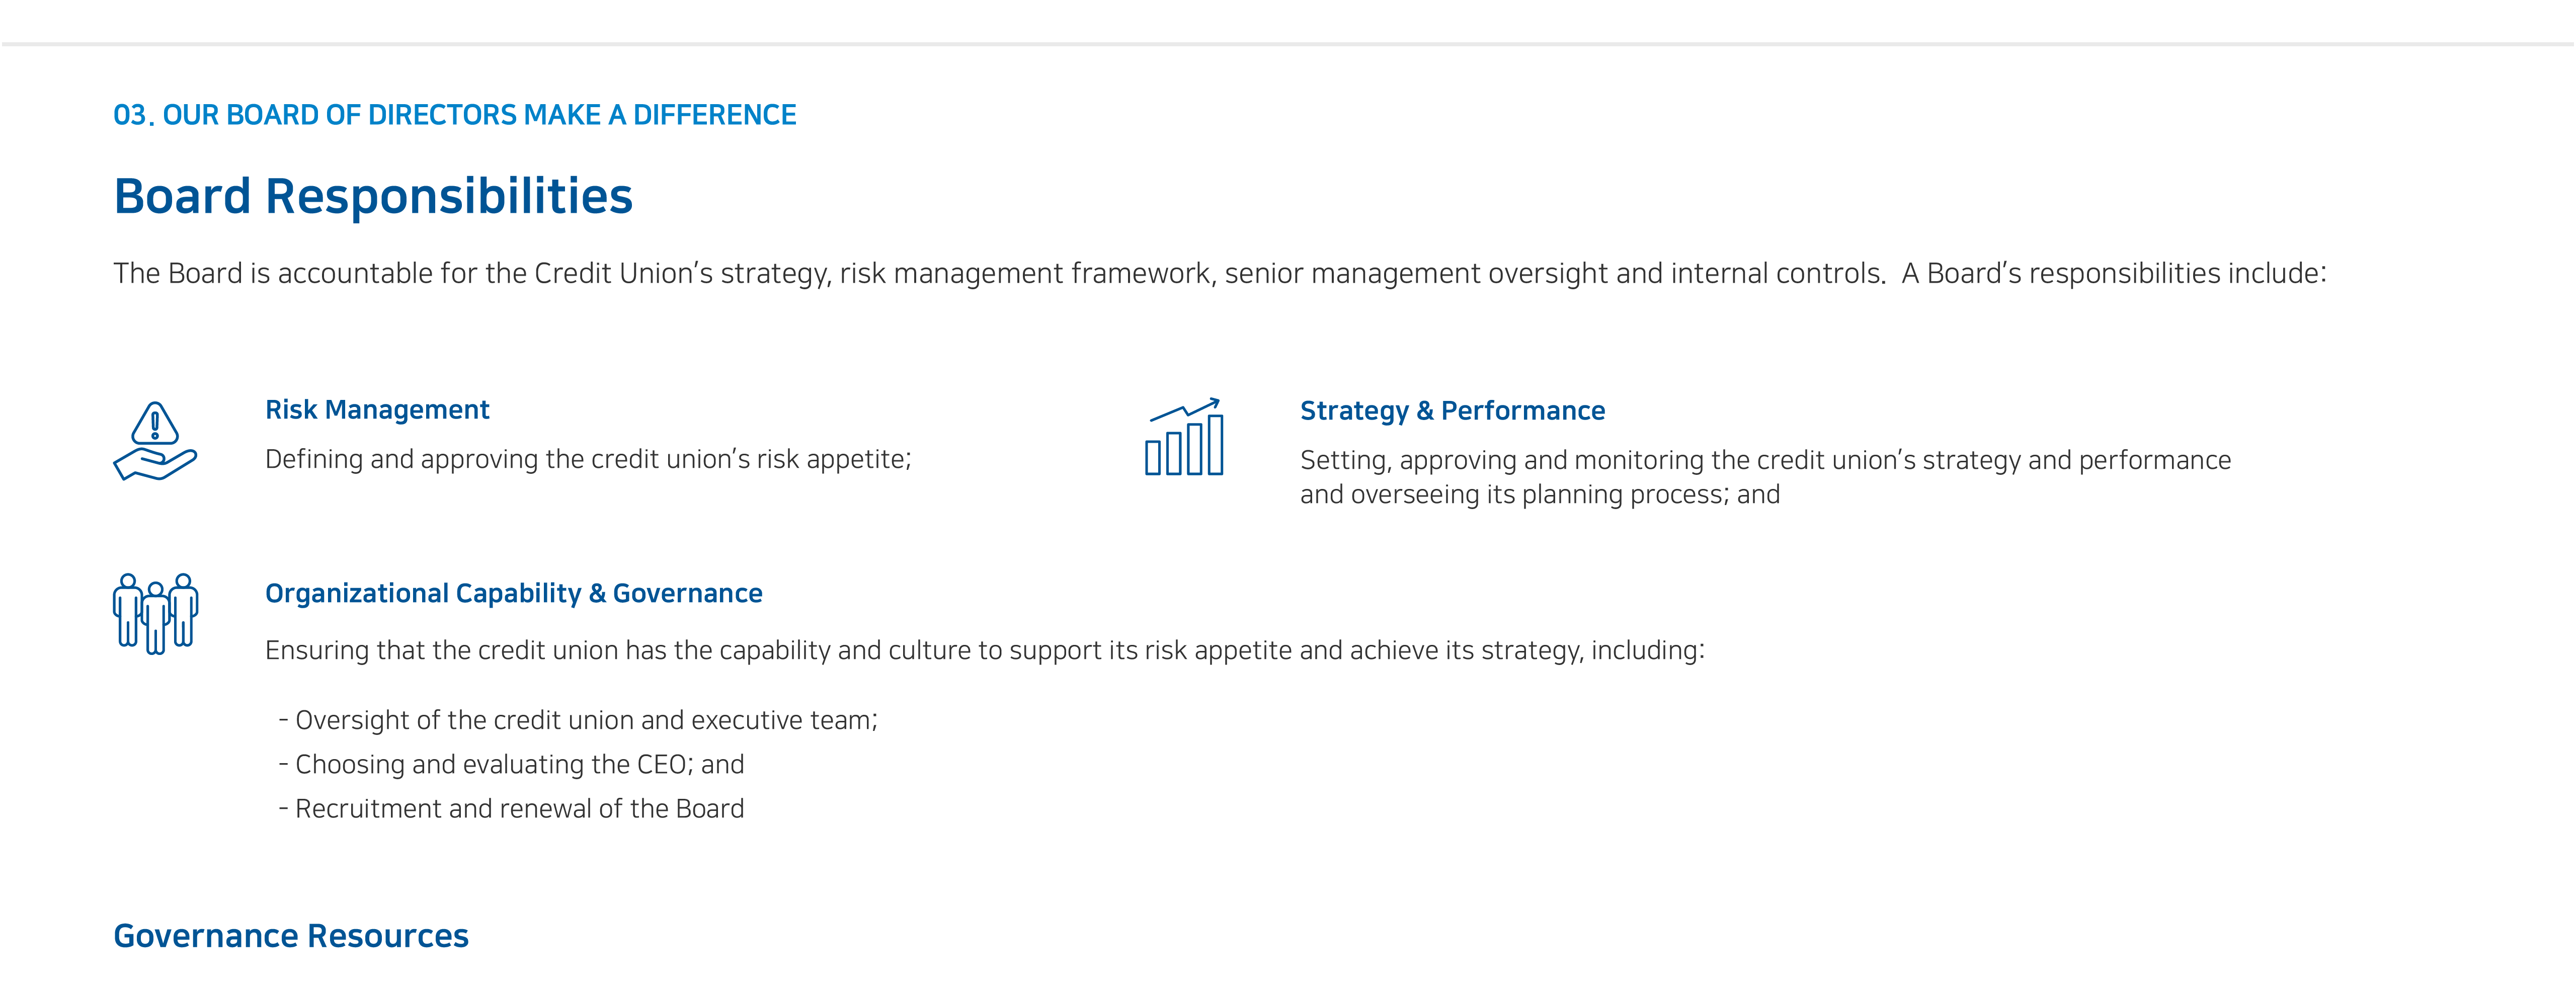The height and width of the screenshot is (992, 2576).
Task: Click the Board Responsibilities title
Action: pos(373,196)
